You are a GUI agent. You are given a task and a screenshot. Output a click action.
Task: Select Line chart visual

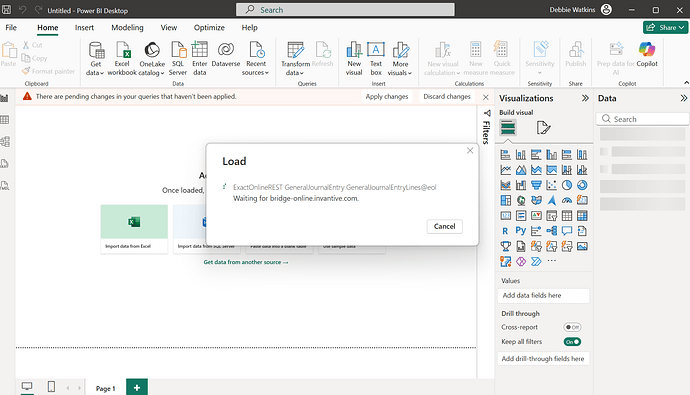[x=506, y=170]
